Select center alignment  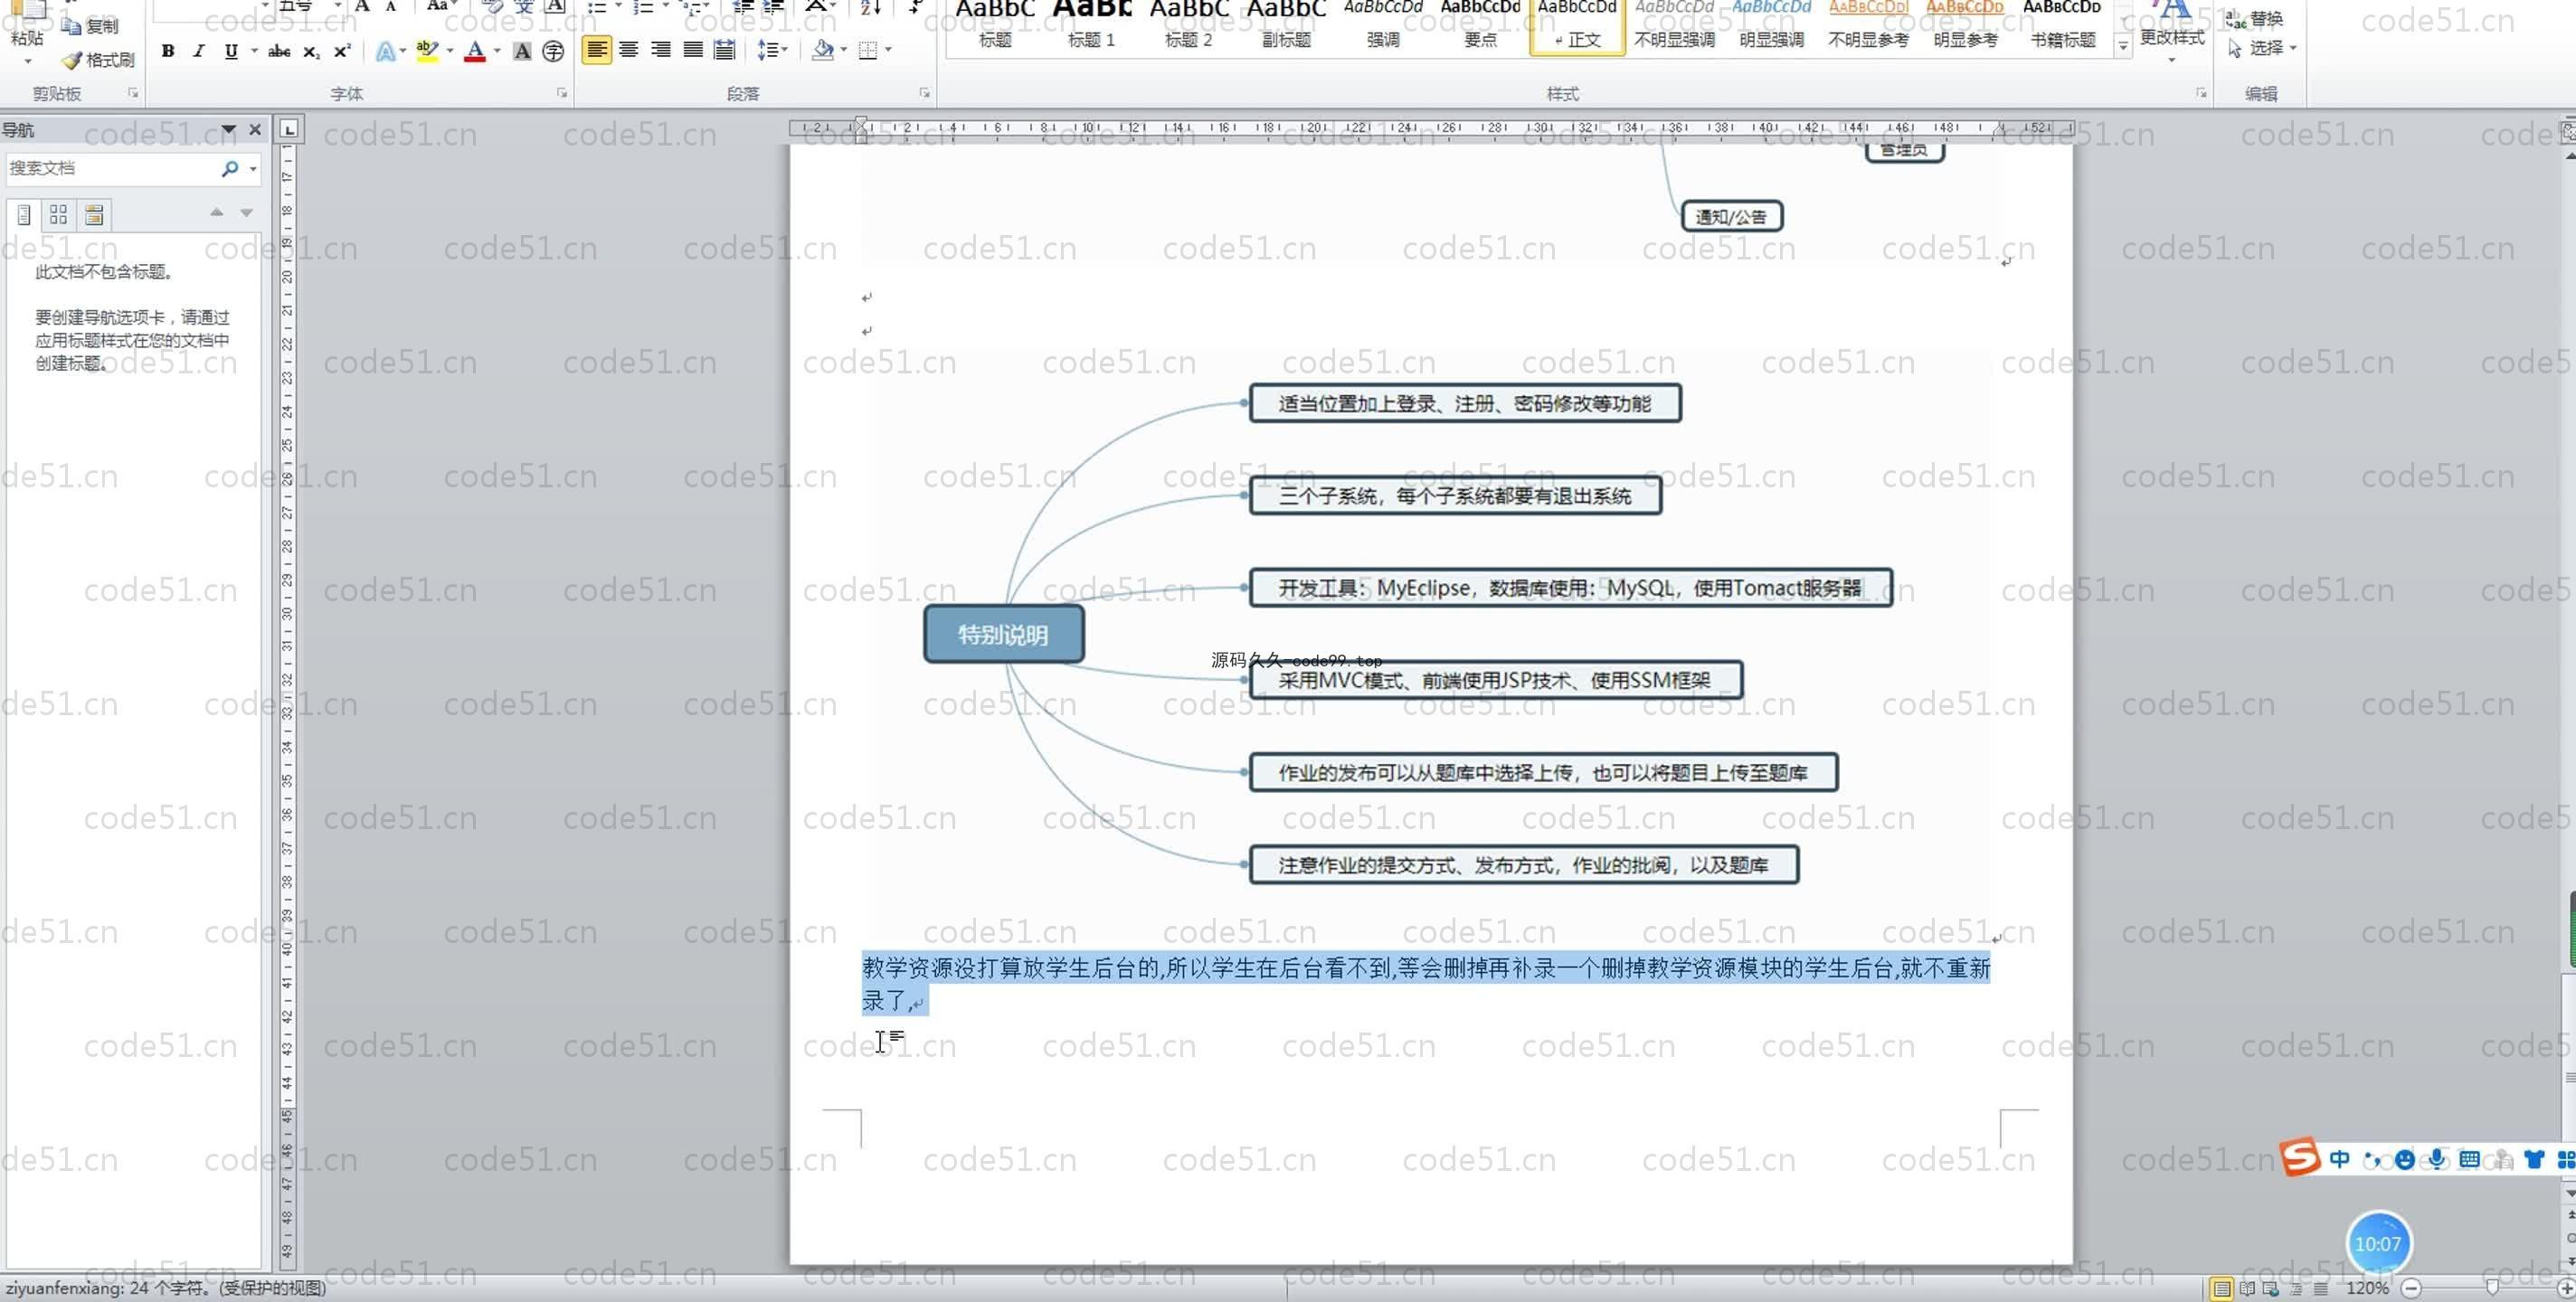click(629, 49)
